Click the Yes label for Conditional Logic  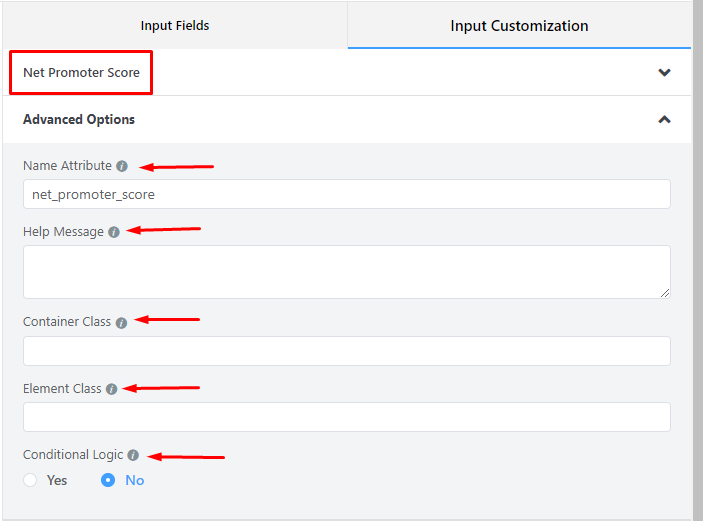(x=57, y=480)
